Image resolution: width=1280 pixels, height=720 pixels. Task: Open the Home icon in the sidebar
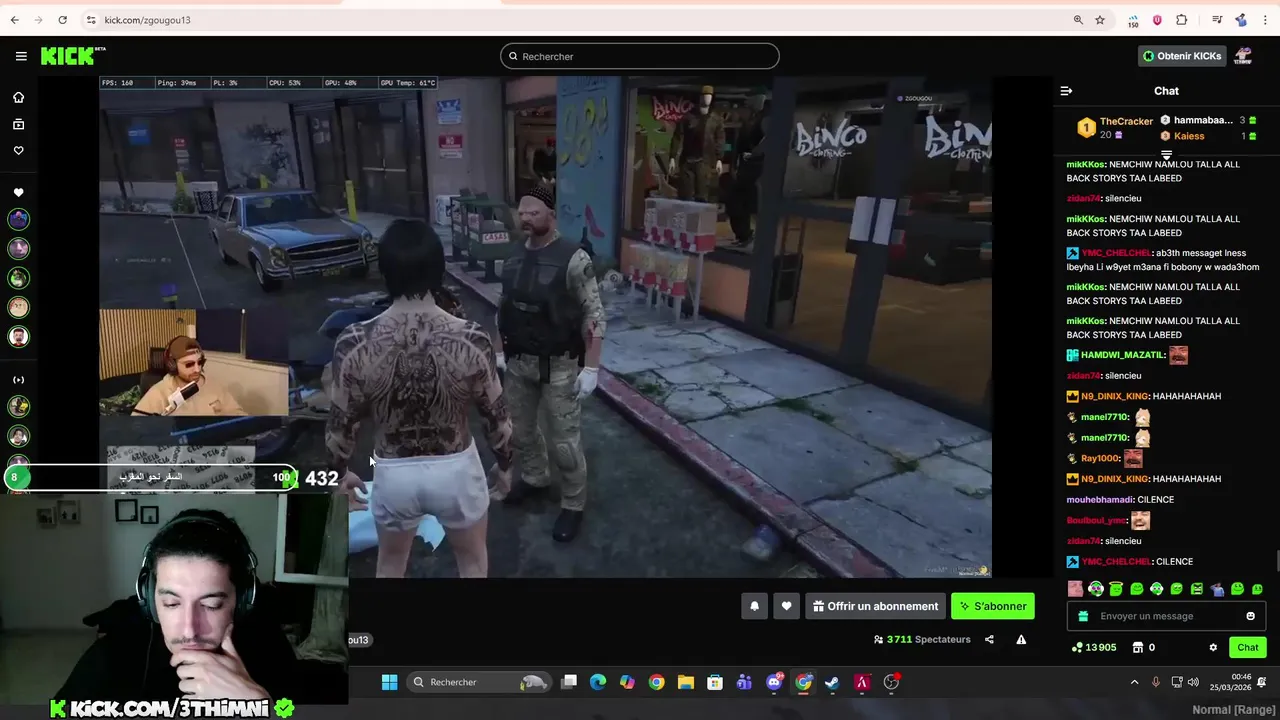point(18,97)
